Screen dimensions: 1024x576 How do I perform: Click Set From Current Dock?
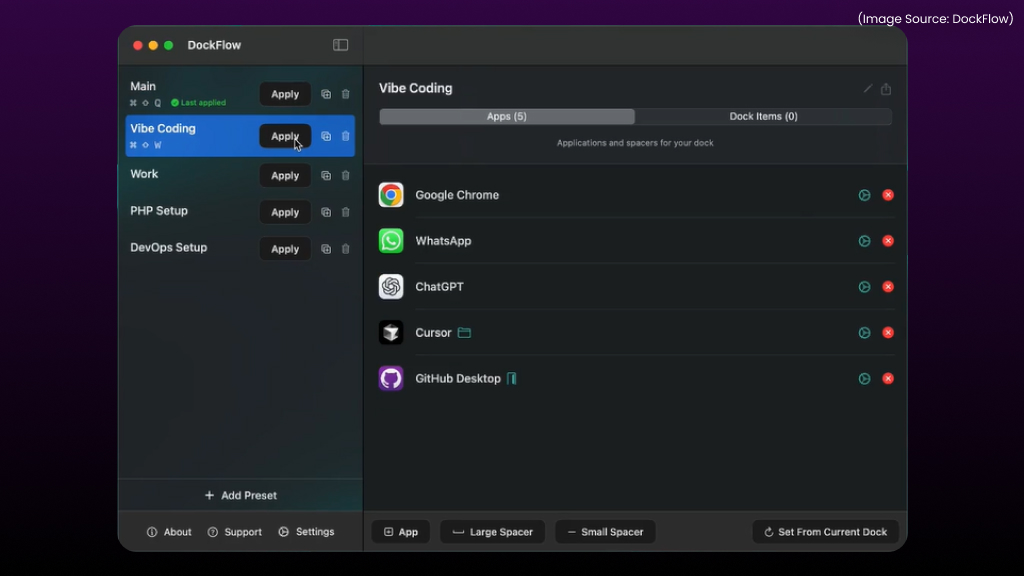point(825,532)
